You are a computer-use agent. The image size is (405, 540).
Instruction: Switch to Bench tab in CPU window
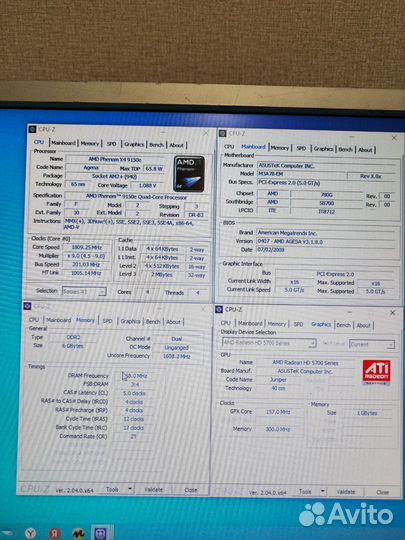(156, 145)
